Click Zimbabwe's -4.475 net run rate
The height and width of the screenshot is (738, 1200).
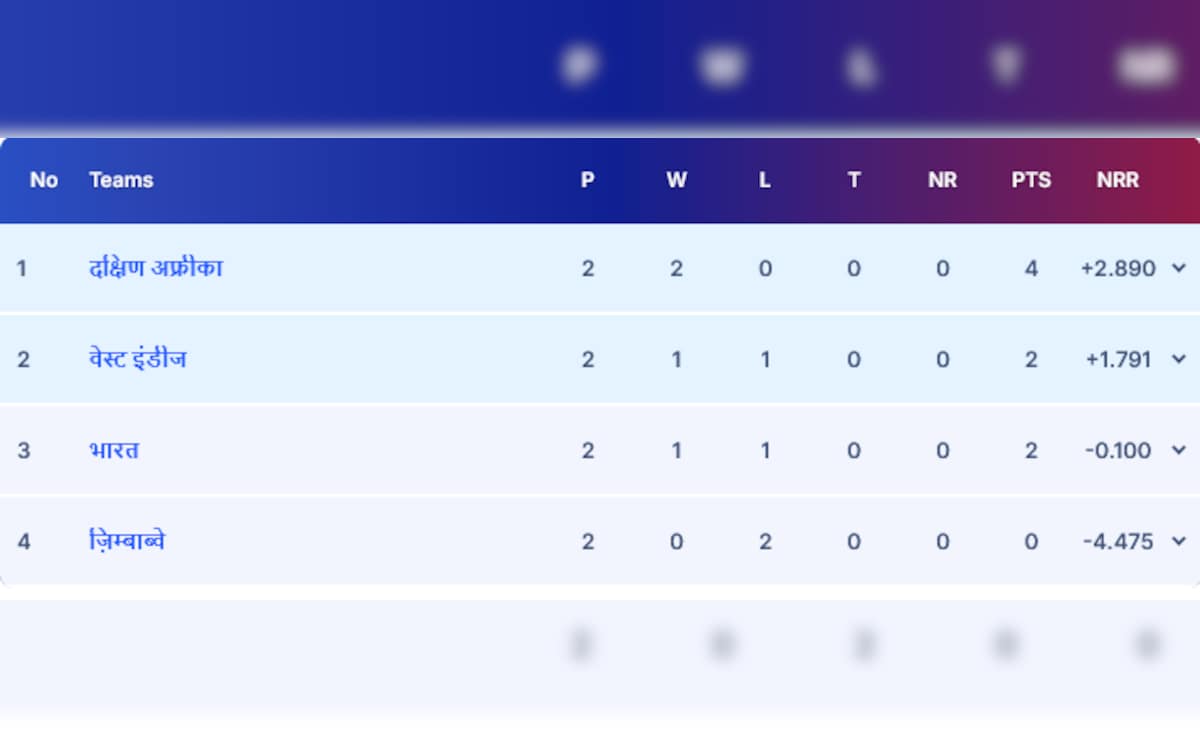pos(1118,541)
